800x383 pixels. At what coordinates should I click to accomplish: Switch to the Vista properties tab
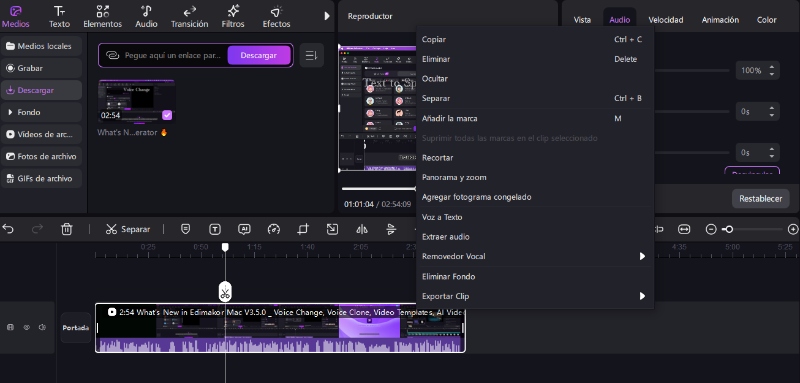(x=582, y=20)
